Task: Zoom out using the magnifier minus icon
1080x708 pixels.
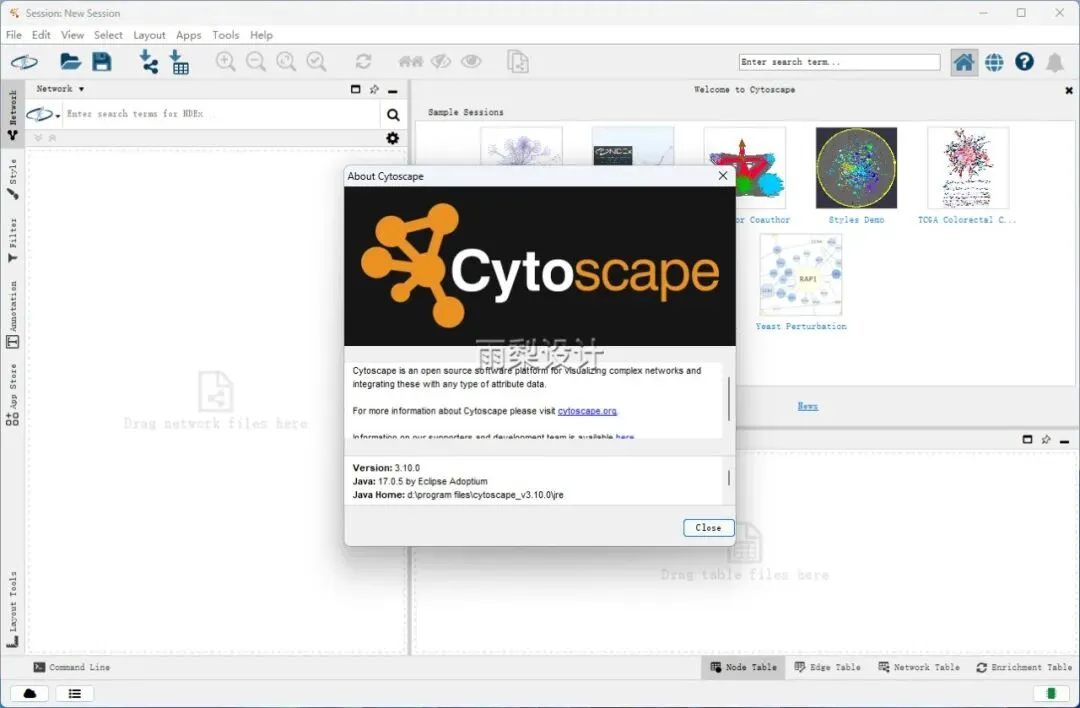Action: pyautogui.click(x=256, y=62)
